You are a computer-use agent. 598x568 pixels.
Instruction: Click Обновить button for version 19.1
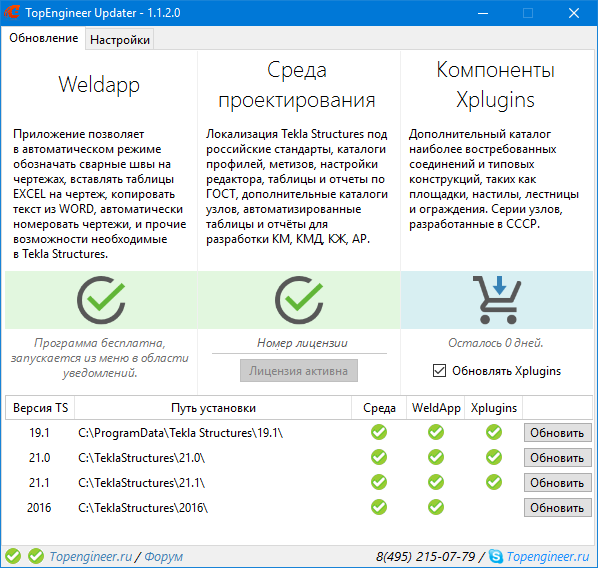coord(557,433)
